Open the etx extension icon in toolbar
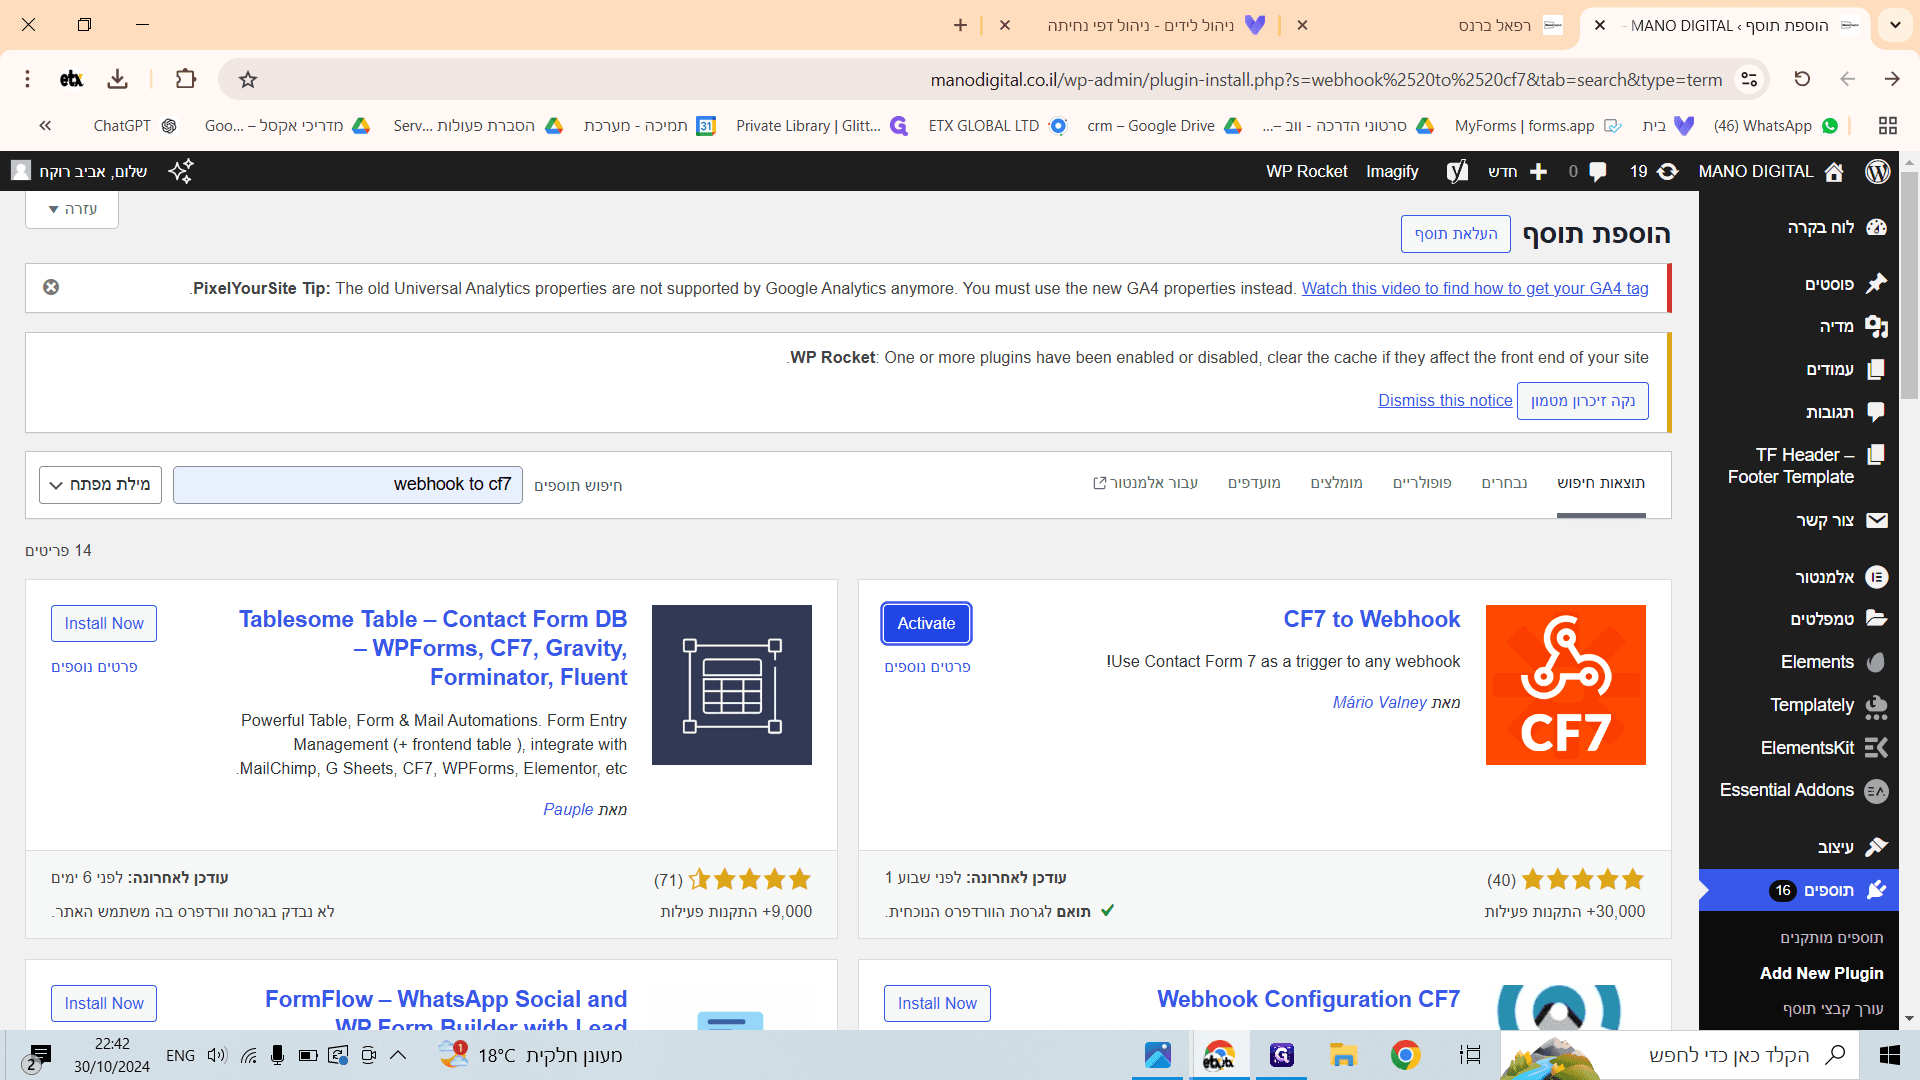The height and width of the screenshot is (1080, 1920). click(72, 79)
